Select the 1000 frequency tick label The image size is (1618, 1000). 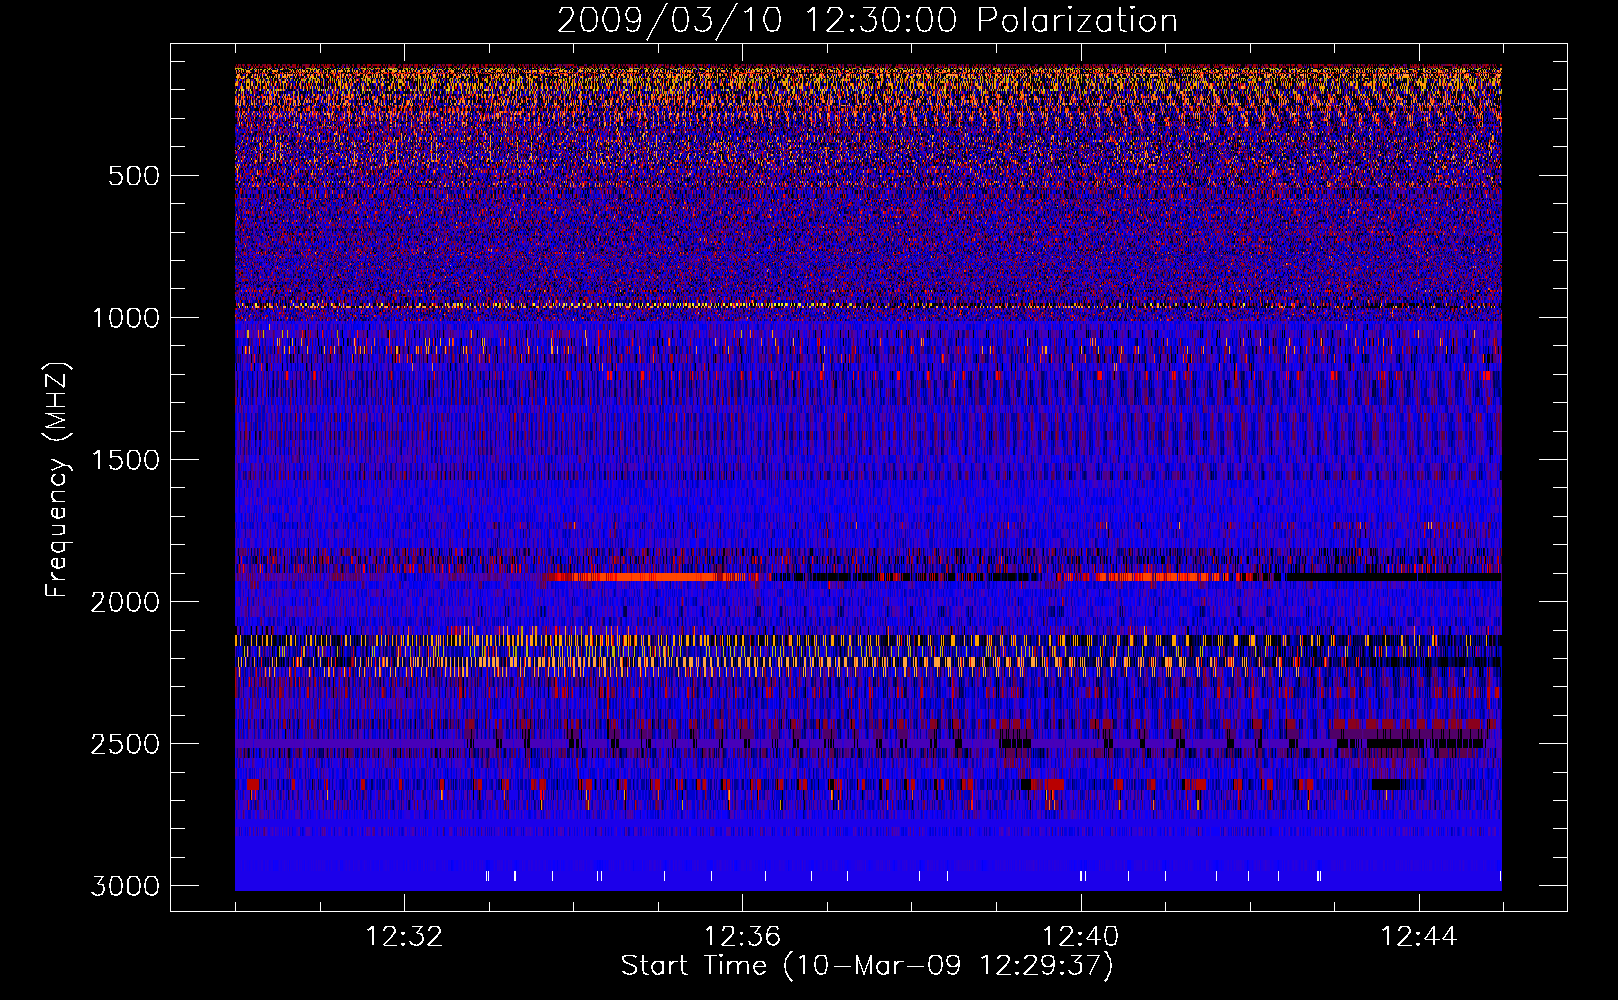point(125,318)
